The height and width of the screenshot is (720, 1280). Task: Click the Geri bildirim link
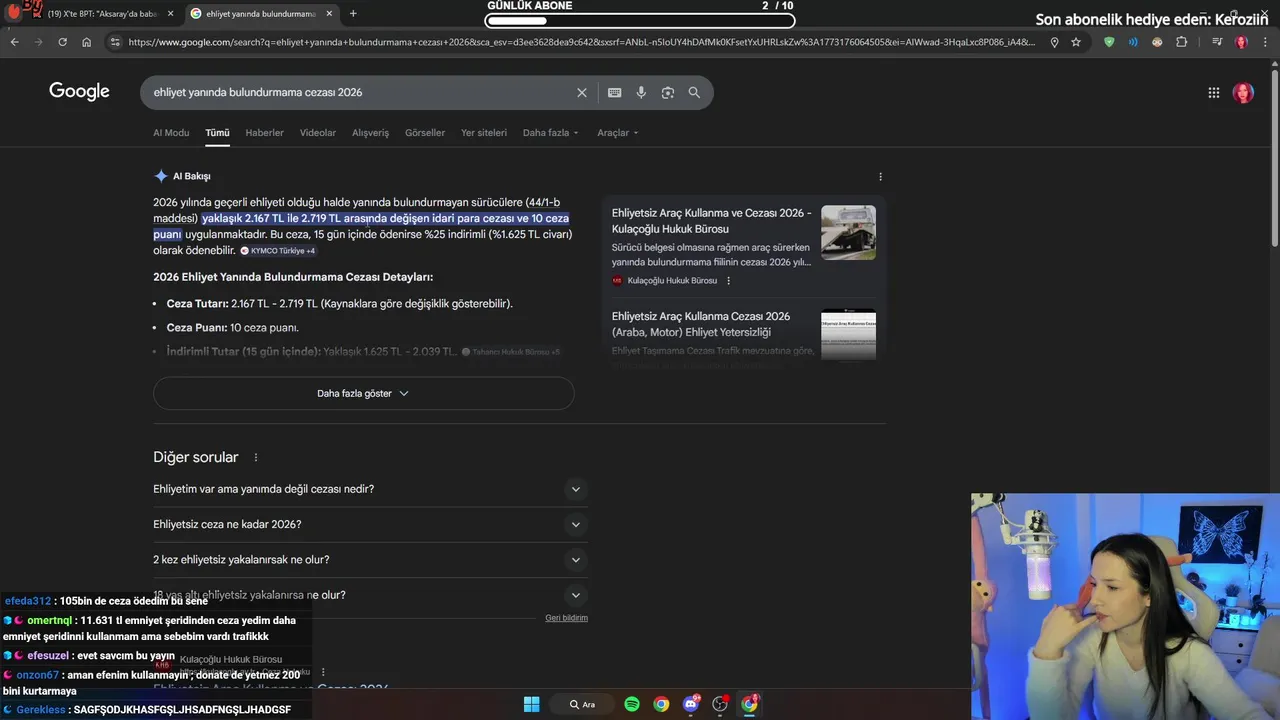(x=566, y=618)
